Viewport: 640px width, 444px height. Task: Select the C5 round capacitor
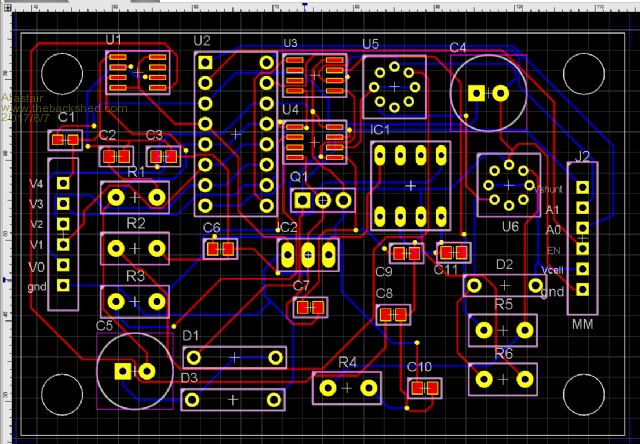coord(134,370)
